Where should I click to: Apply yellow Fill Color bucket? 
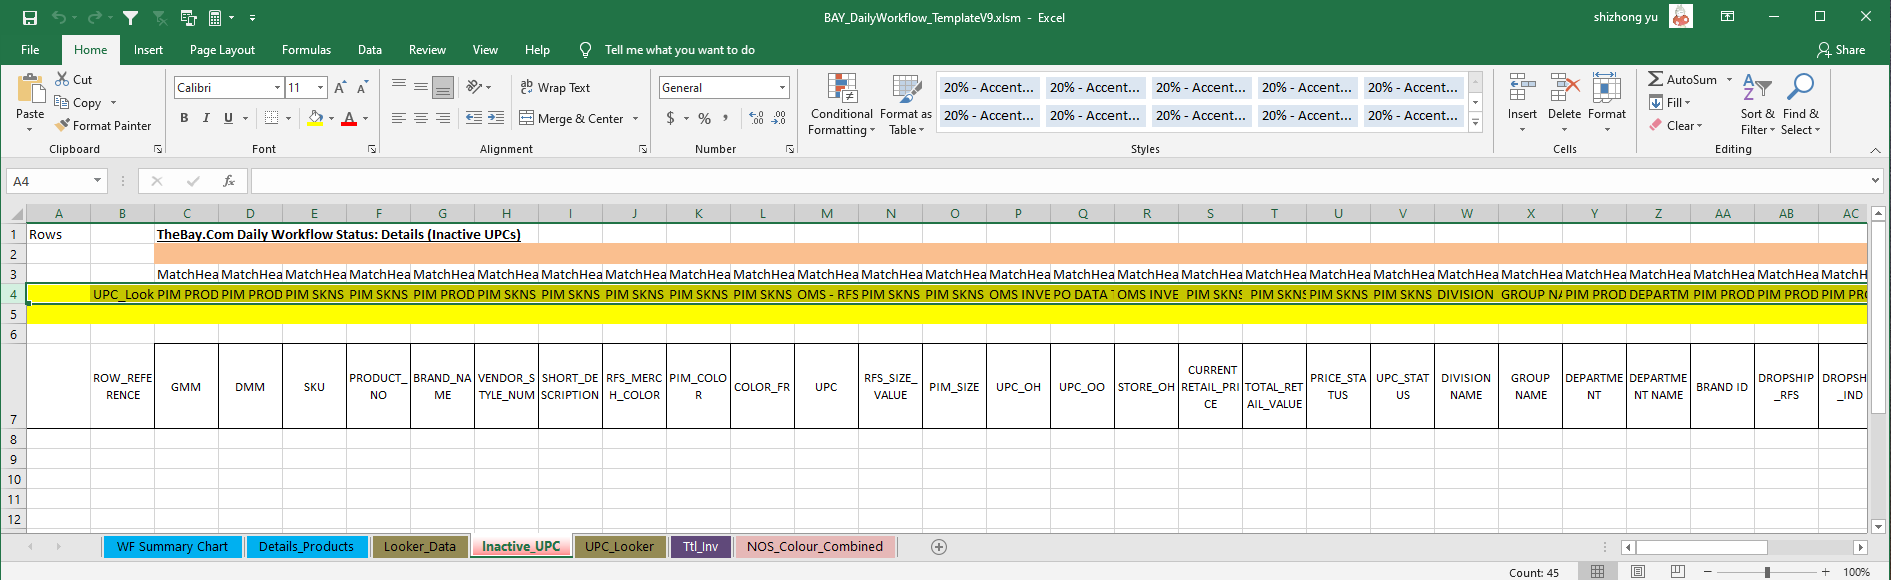click(x=316, y=118)
